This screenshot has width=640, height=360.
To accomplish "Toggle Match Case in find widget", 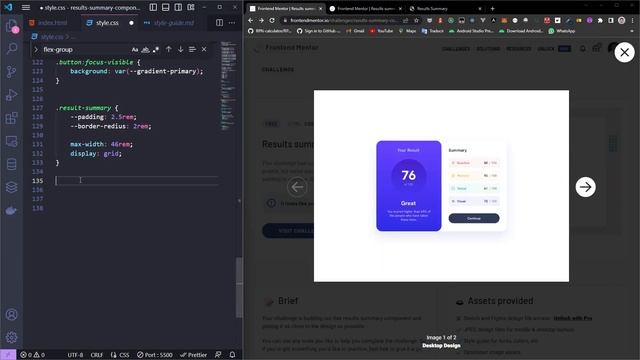I will [135, 50].
